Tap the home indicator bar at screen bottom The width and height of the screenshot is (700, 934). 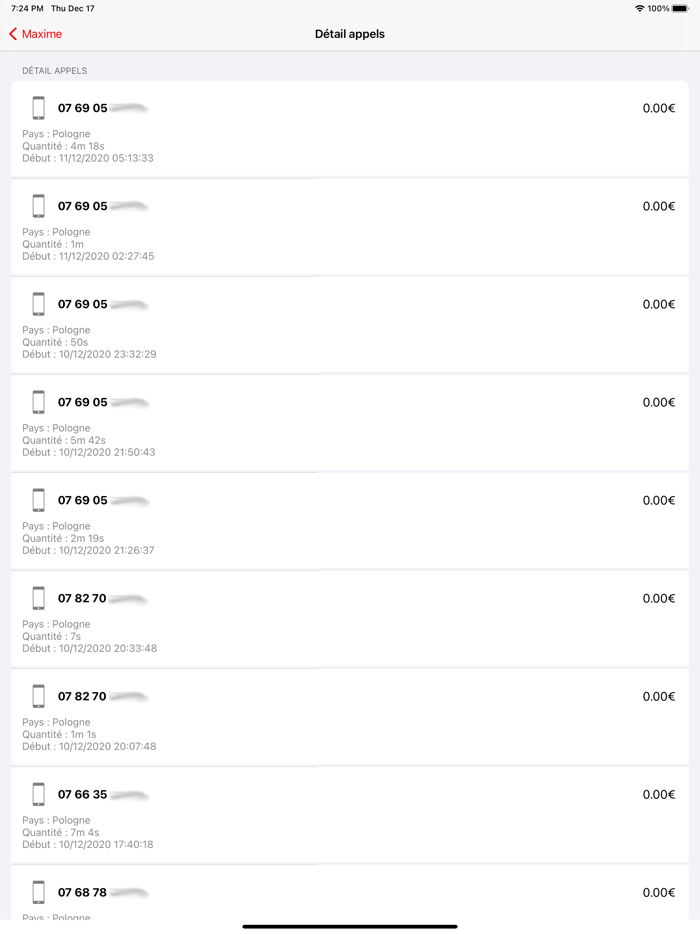click(350, 924)
